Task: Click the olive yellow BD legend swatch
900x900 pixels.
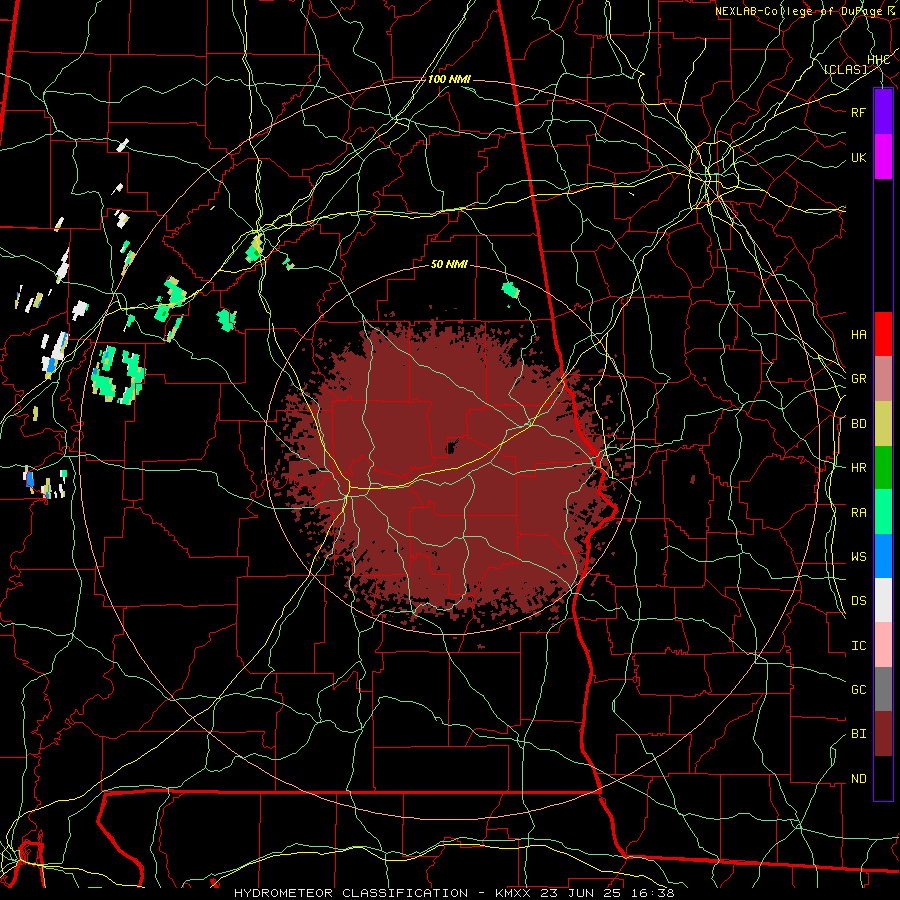Action: [x=883, y=424]
